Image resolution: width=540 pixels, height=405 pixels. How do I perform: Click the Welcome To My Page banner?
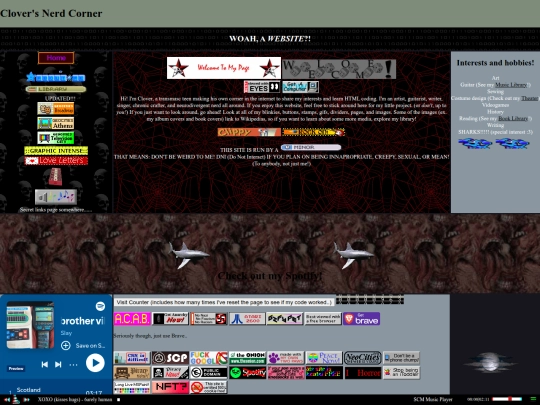coord(224,68)
